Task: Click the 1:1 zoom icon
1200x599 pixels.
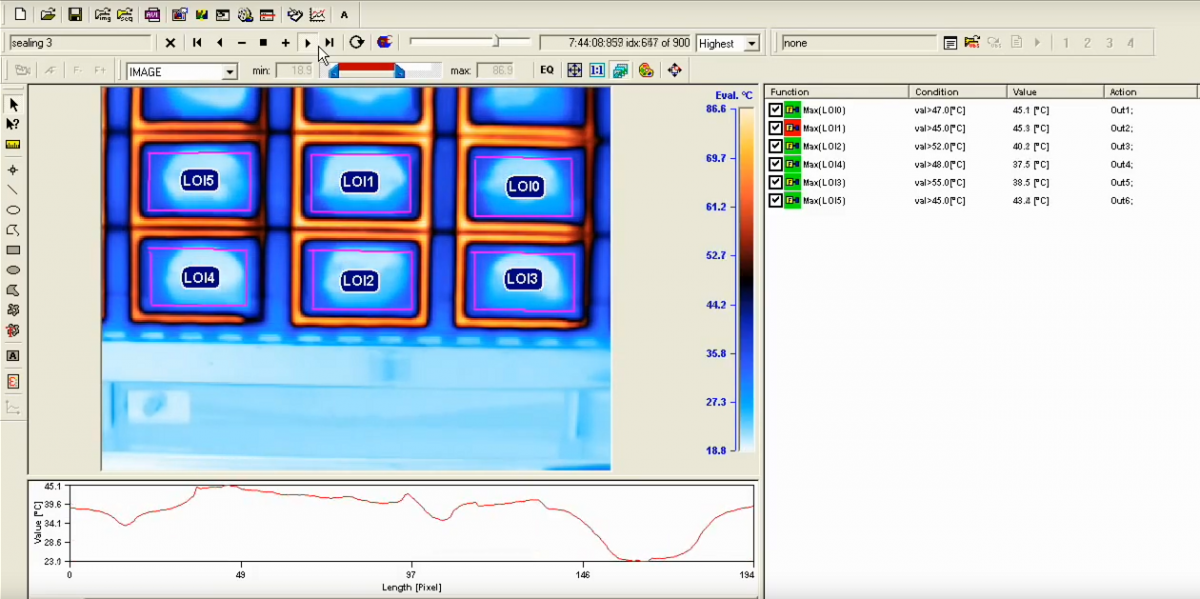Action: tap(597, 70)
